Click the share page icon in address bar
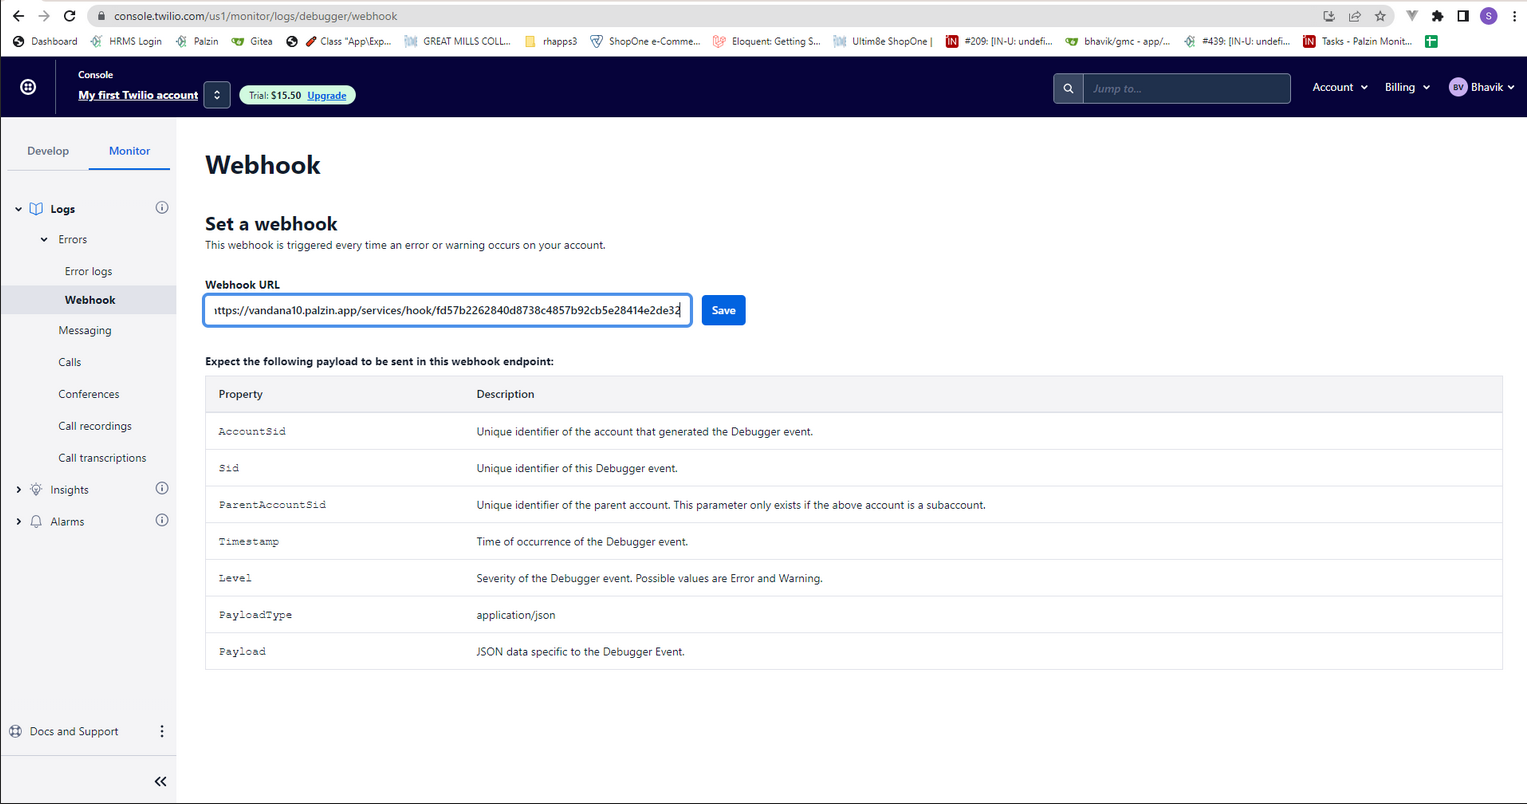The width and height of the screenshot is (1527, 804). (x=1354, y=16)
